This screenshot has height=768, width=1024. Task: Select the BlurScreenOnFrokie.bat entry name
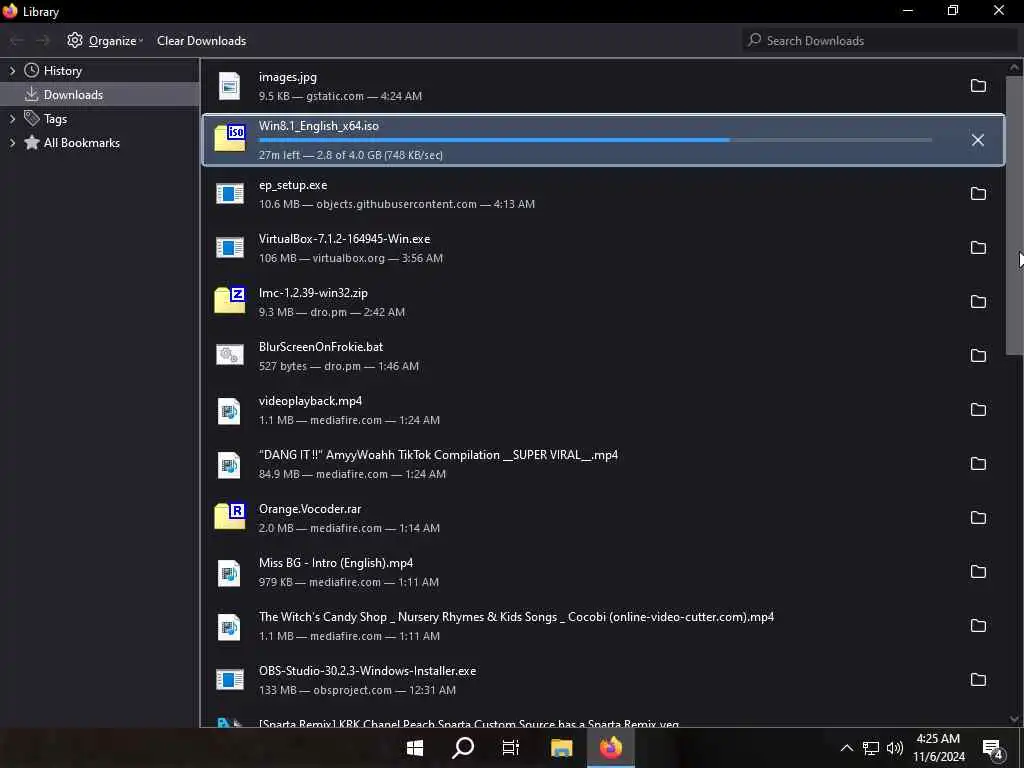tap(321, 347)
